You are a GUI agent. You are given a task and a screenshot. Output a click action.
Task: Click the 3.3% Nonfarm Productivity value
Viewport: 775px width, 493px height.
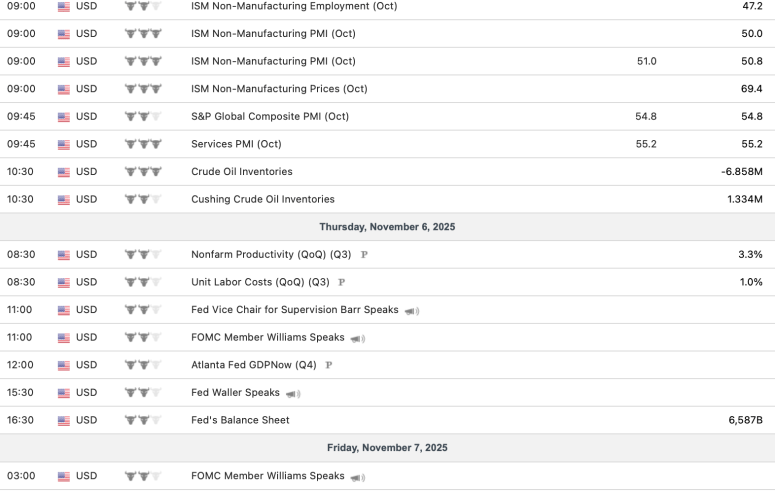tap(750, 255)
